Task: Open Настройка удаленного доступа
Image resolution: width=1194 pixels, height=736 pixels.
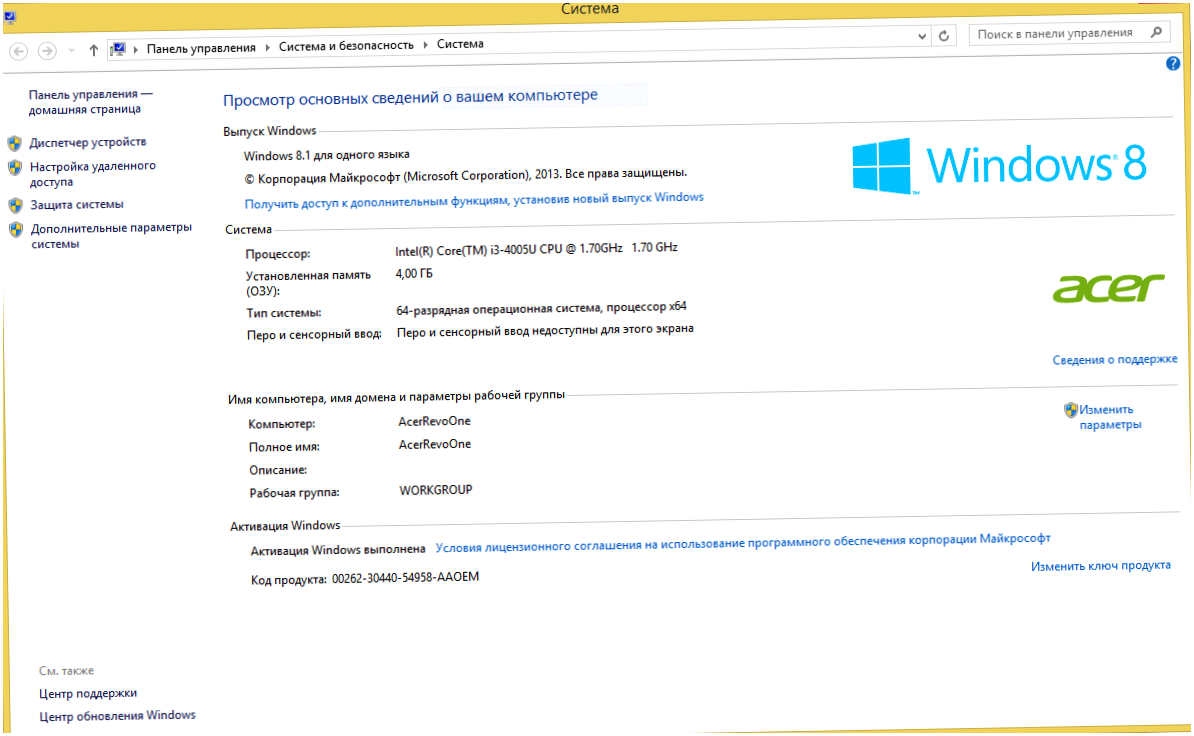Action: click(x=92, y=174)
